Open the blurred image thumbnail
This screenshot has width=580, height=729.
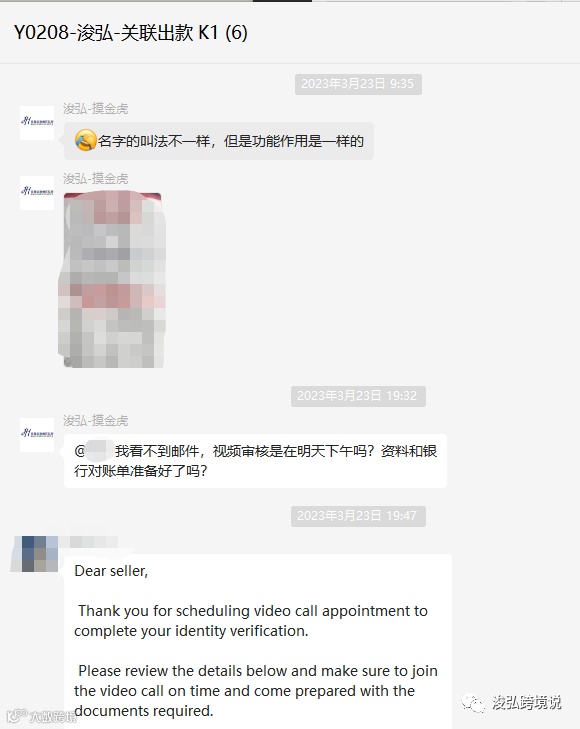(112, 279)
